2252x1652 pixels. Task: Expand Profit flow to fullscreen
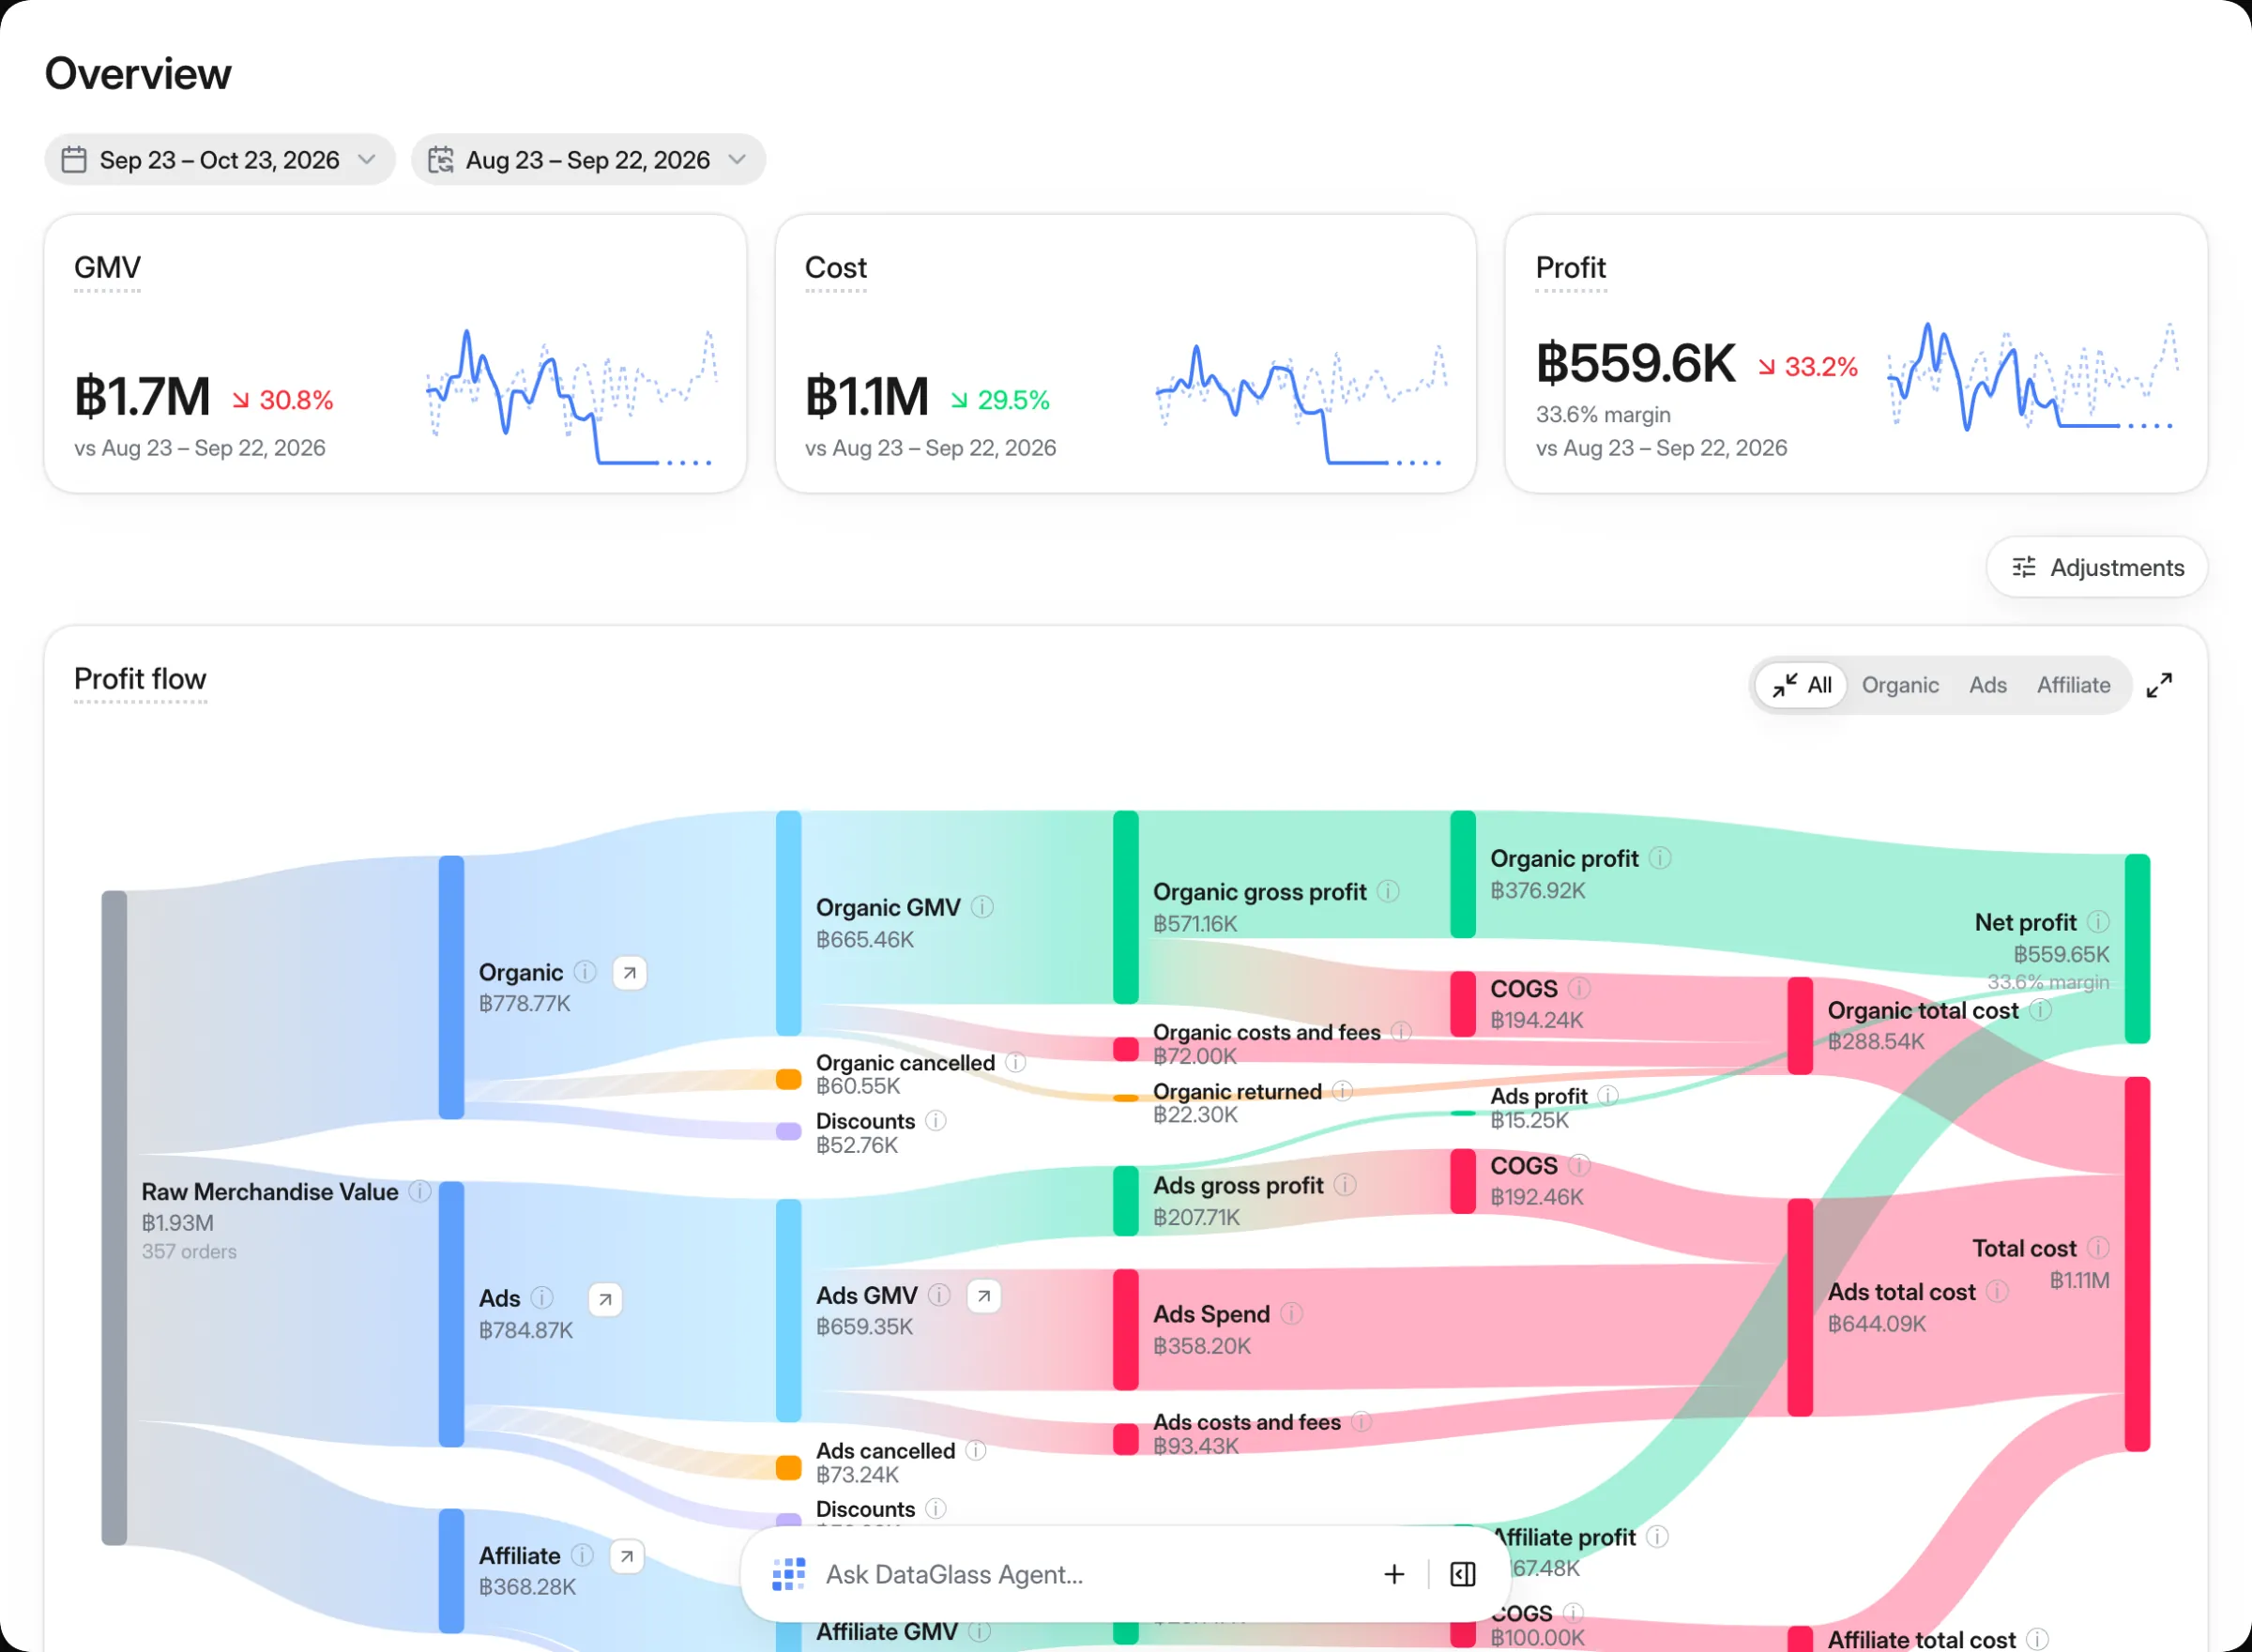(x=2160, y=686)
